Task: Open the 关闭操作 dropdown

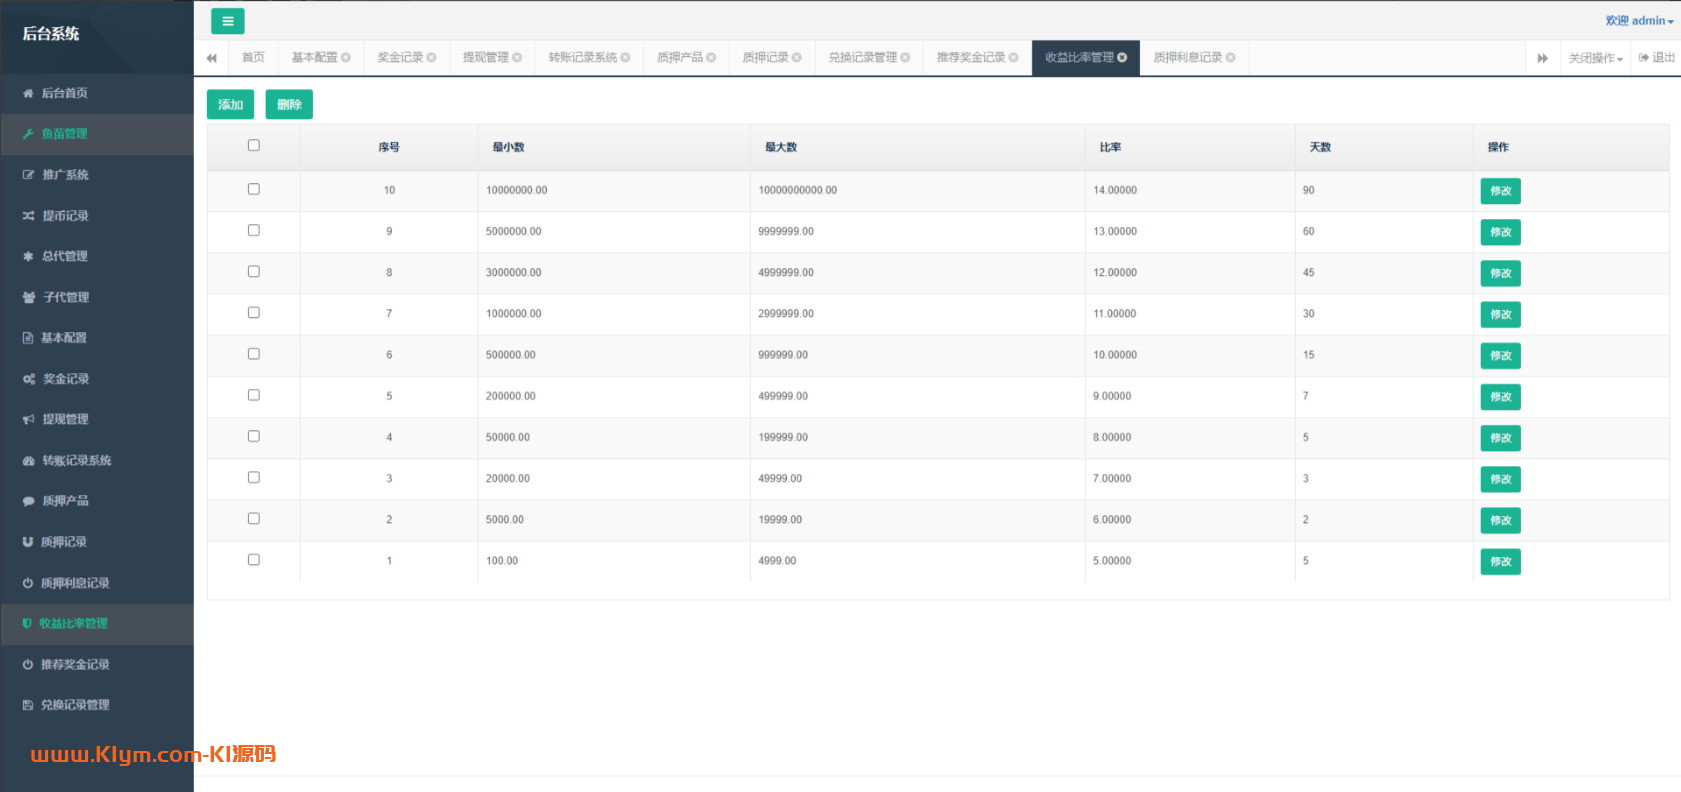Action: (x=1595, y=58)
